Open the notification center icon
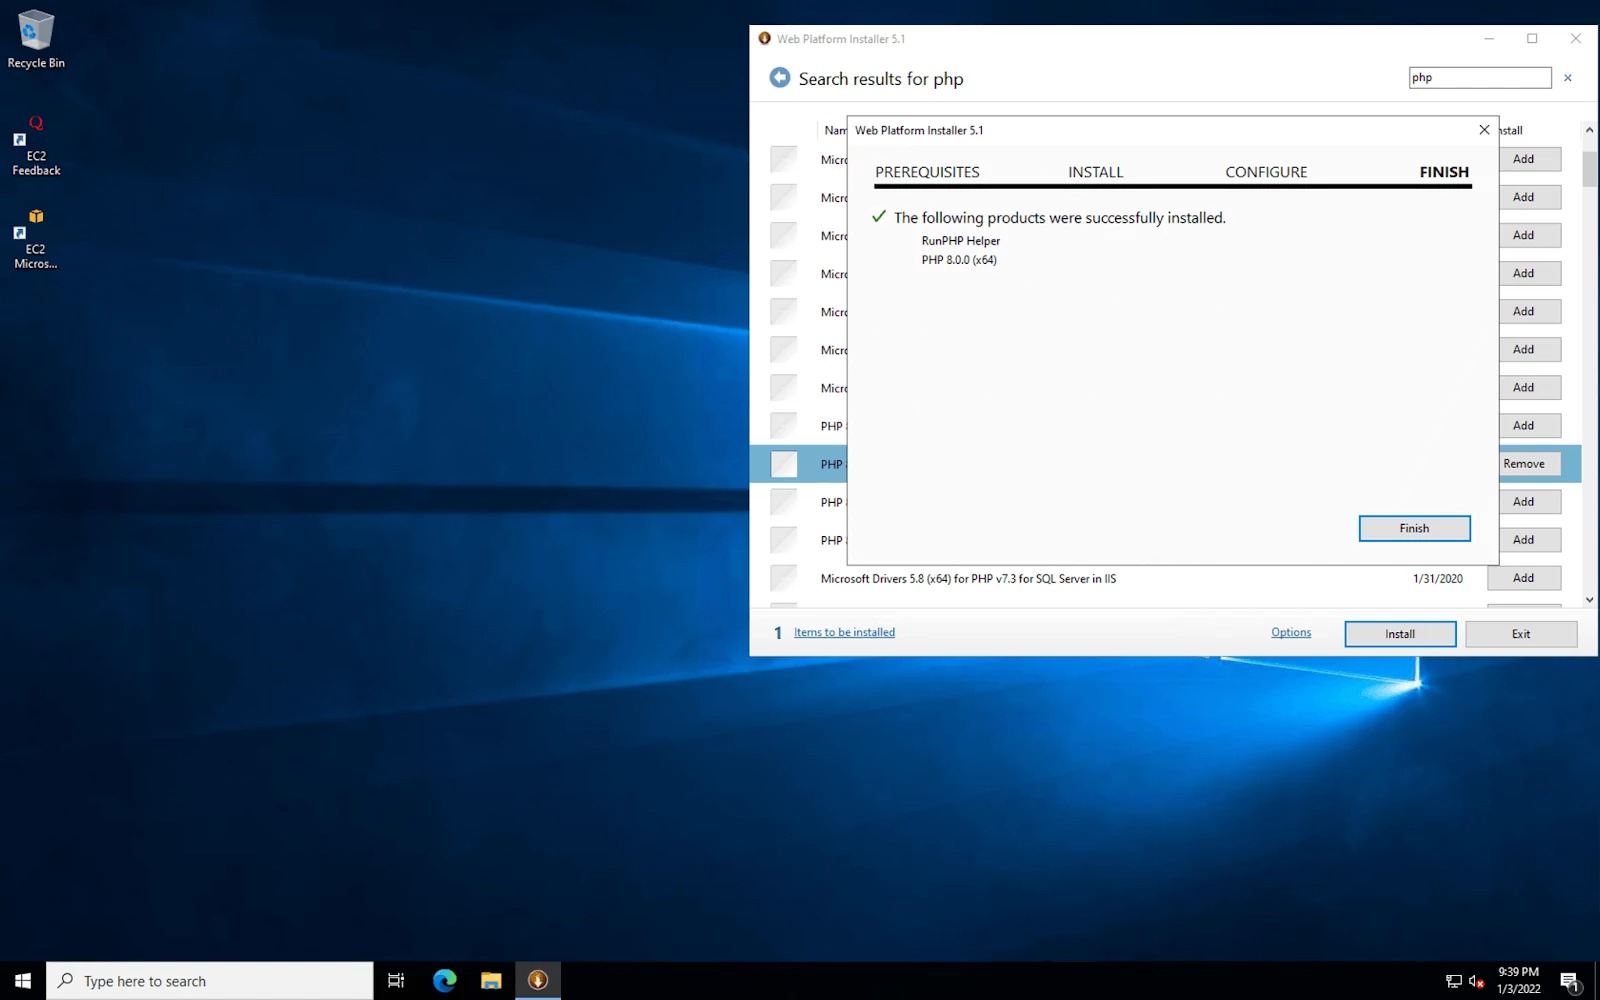 pos(1570,982)
